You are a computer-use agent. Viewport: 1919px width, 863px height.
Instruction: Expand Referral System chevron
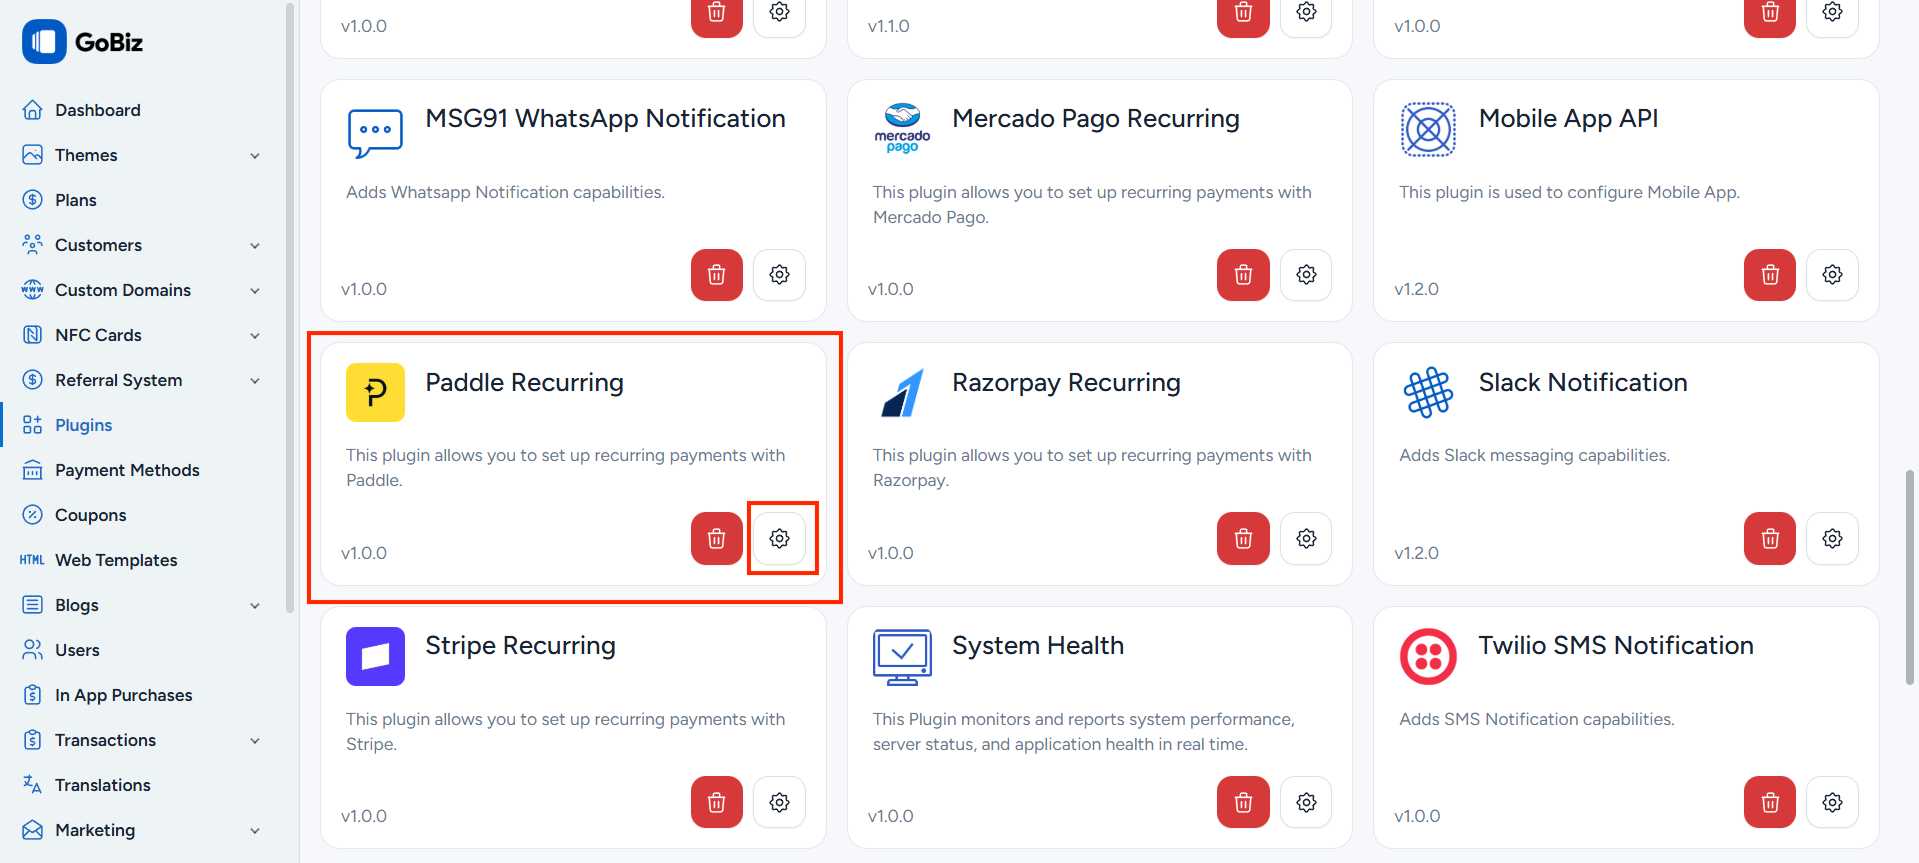tap(255, 381)
